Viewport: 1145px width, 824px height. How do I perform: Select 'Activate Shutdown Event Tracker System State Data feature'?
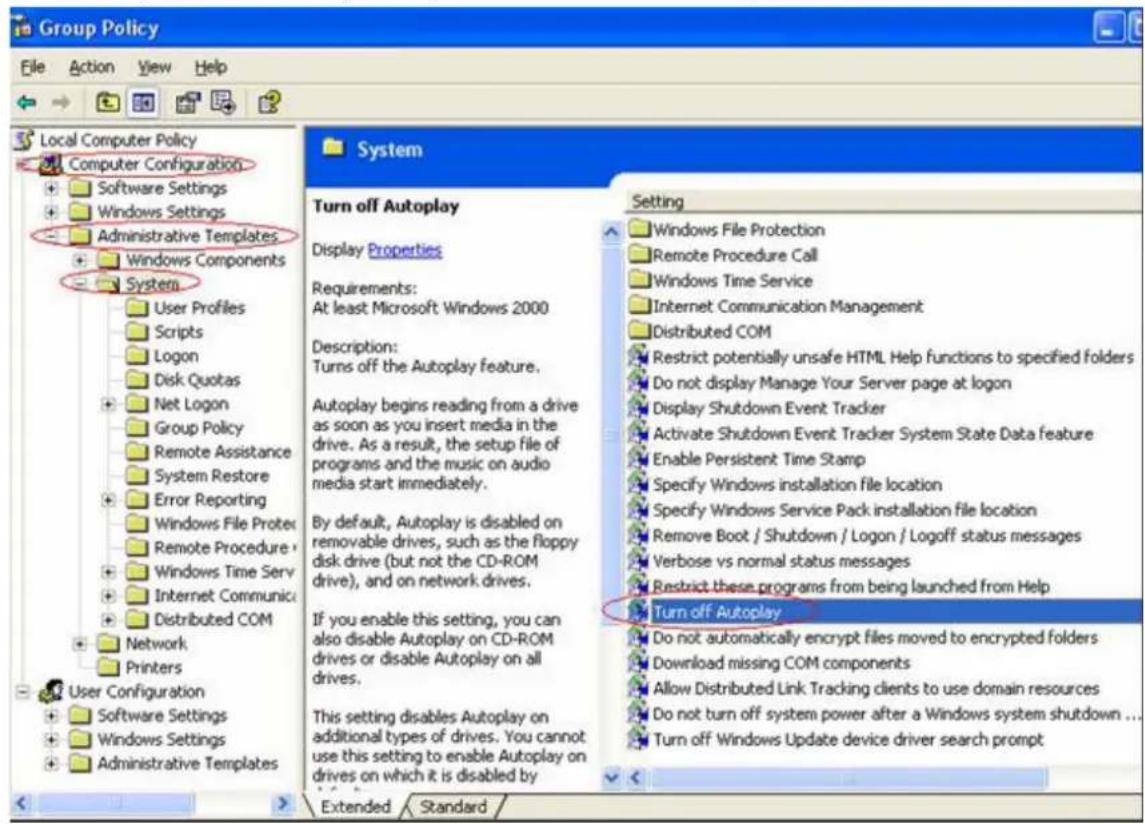tap(873, 433)
